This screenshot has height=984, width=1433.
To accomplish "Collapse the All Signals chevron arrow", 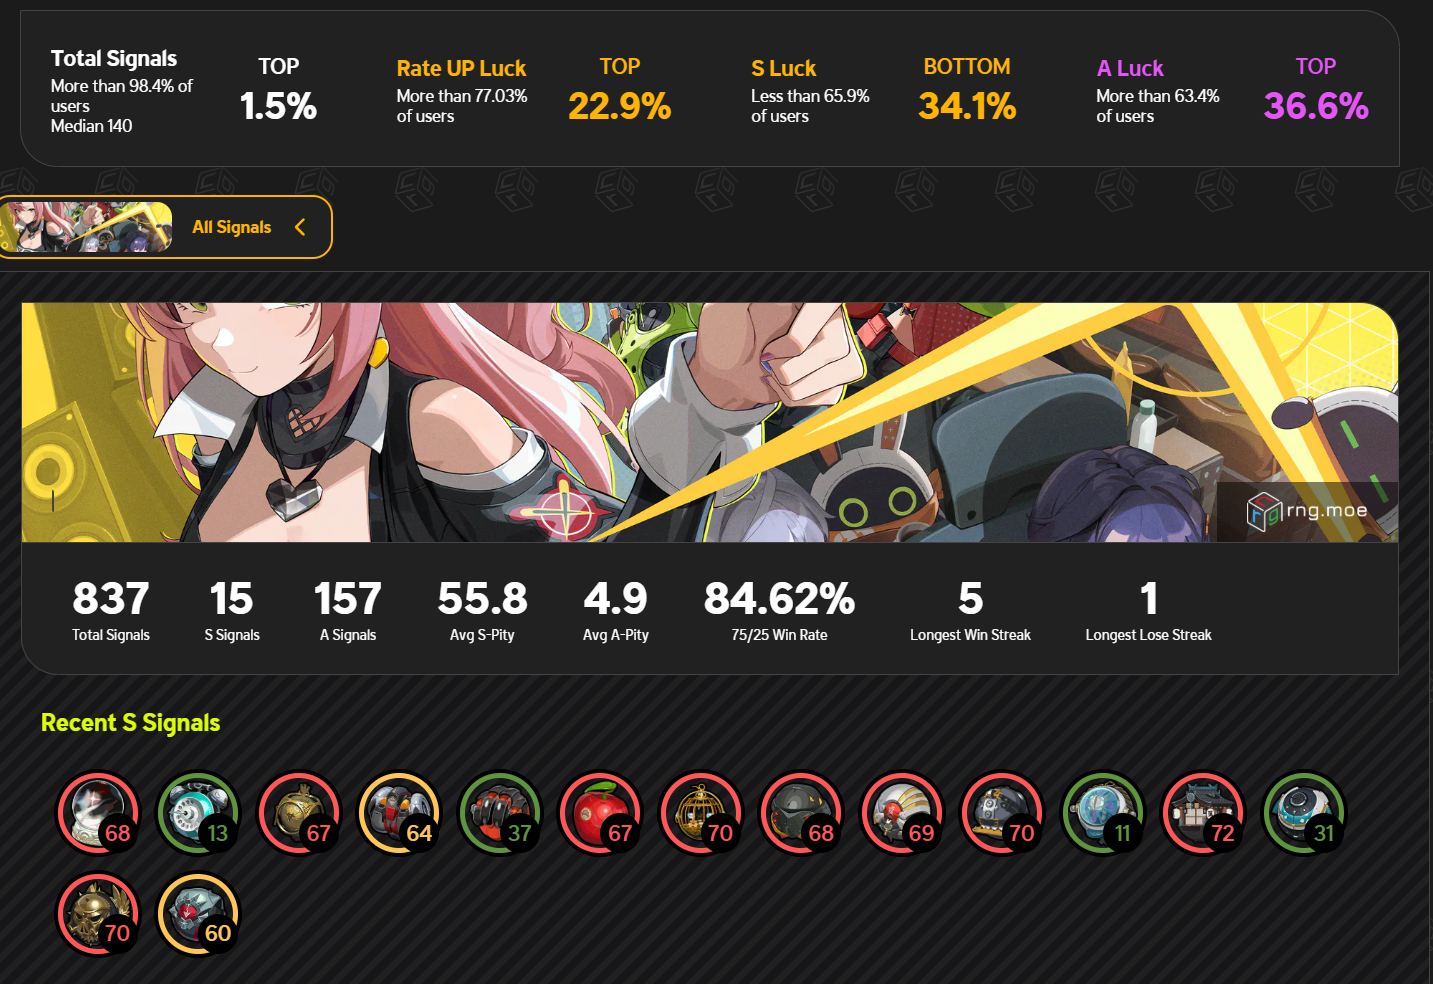I will [300, 227].
